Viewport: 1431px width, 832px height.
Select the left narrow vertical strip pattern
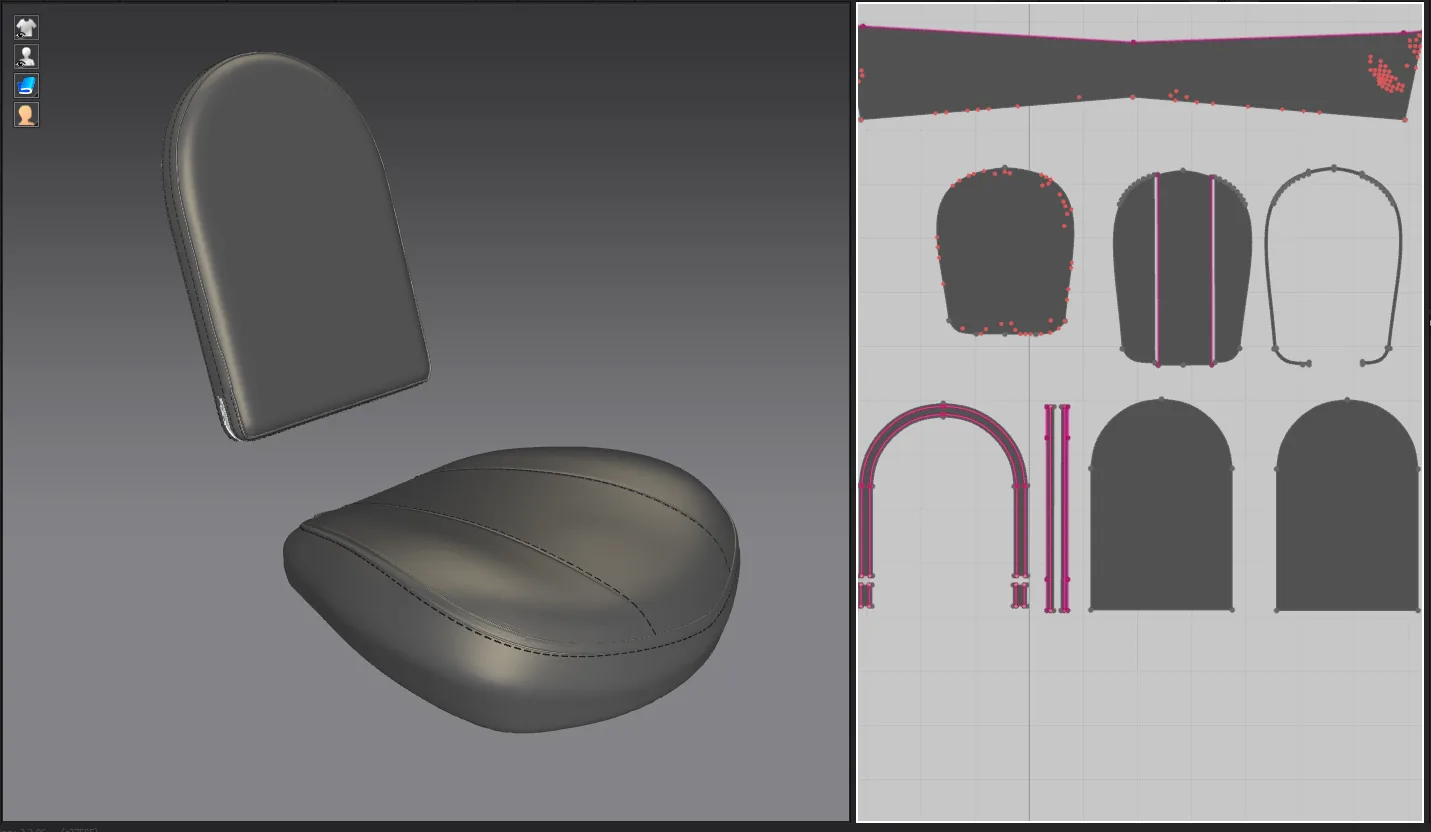(x=1049, y=507)
